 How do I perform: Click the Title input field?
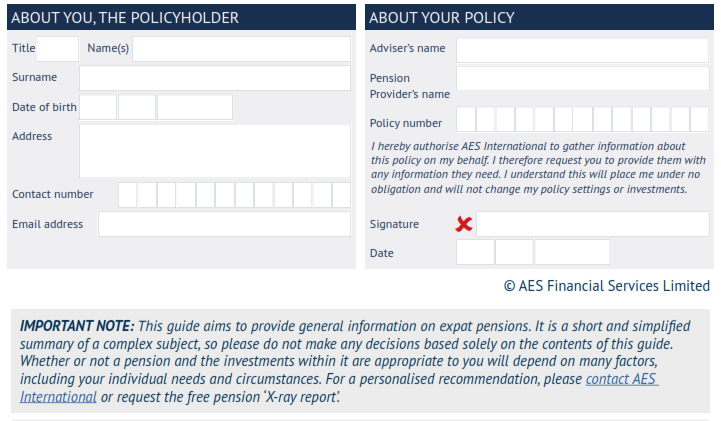tap(58, 49)
